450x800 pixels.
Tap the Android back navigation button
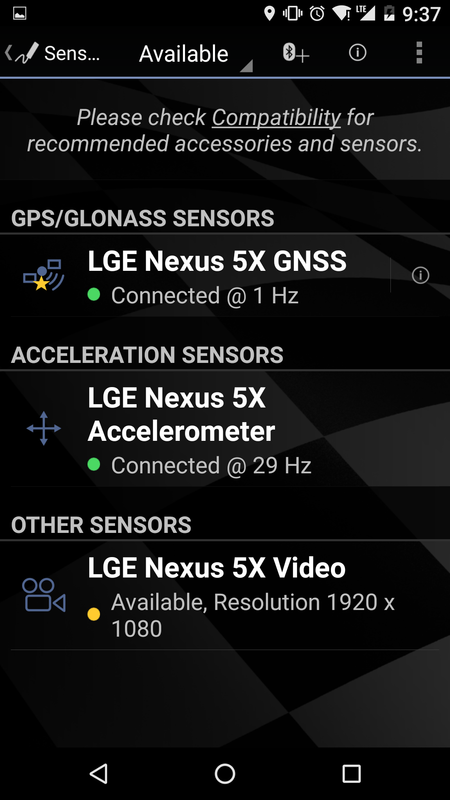pyautogui.click(x=98, y=773)
